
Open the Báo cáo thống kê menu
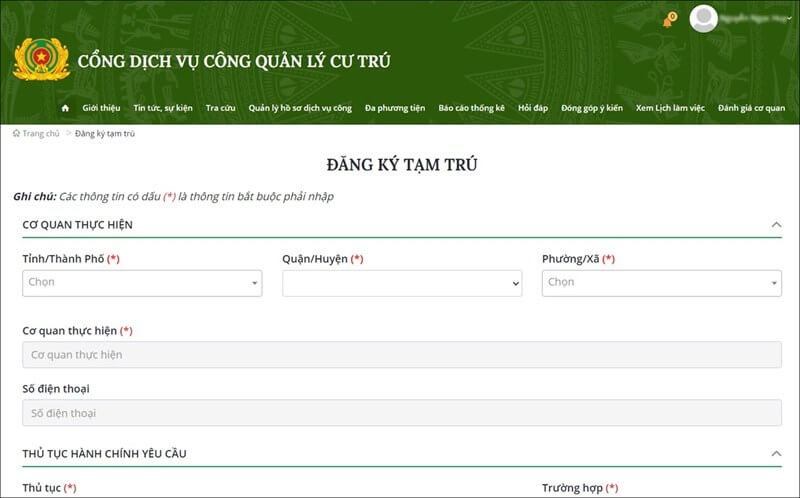coord(471,108)
